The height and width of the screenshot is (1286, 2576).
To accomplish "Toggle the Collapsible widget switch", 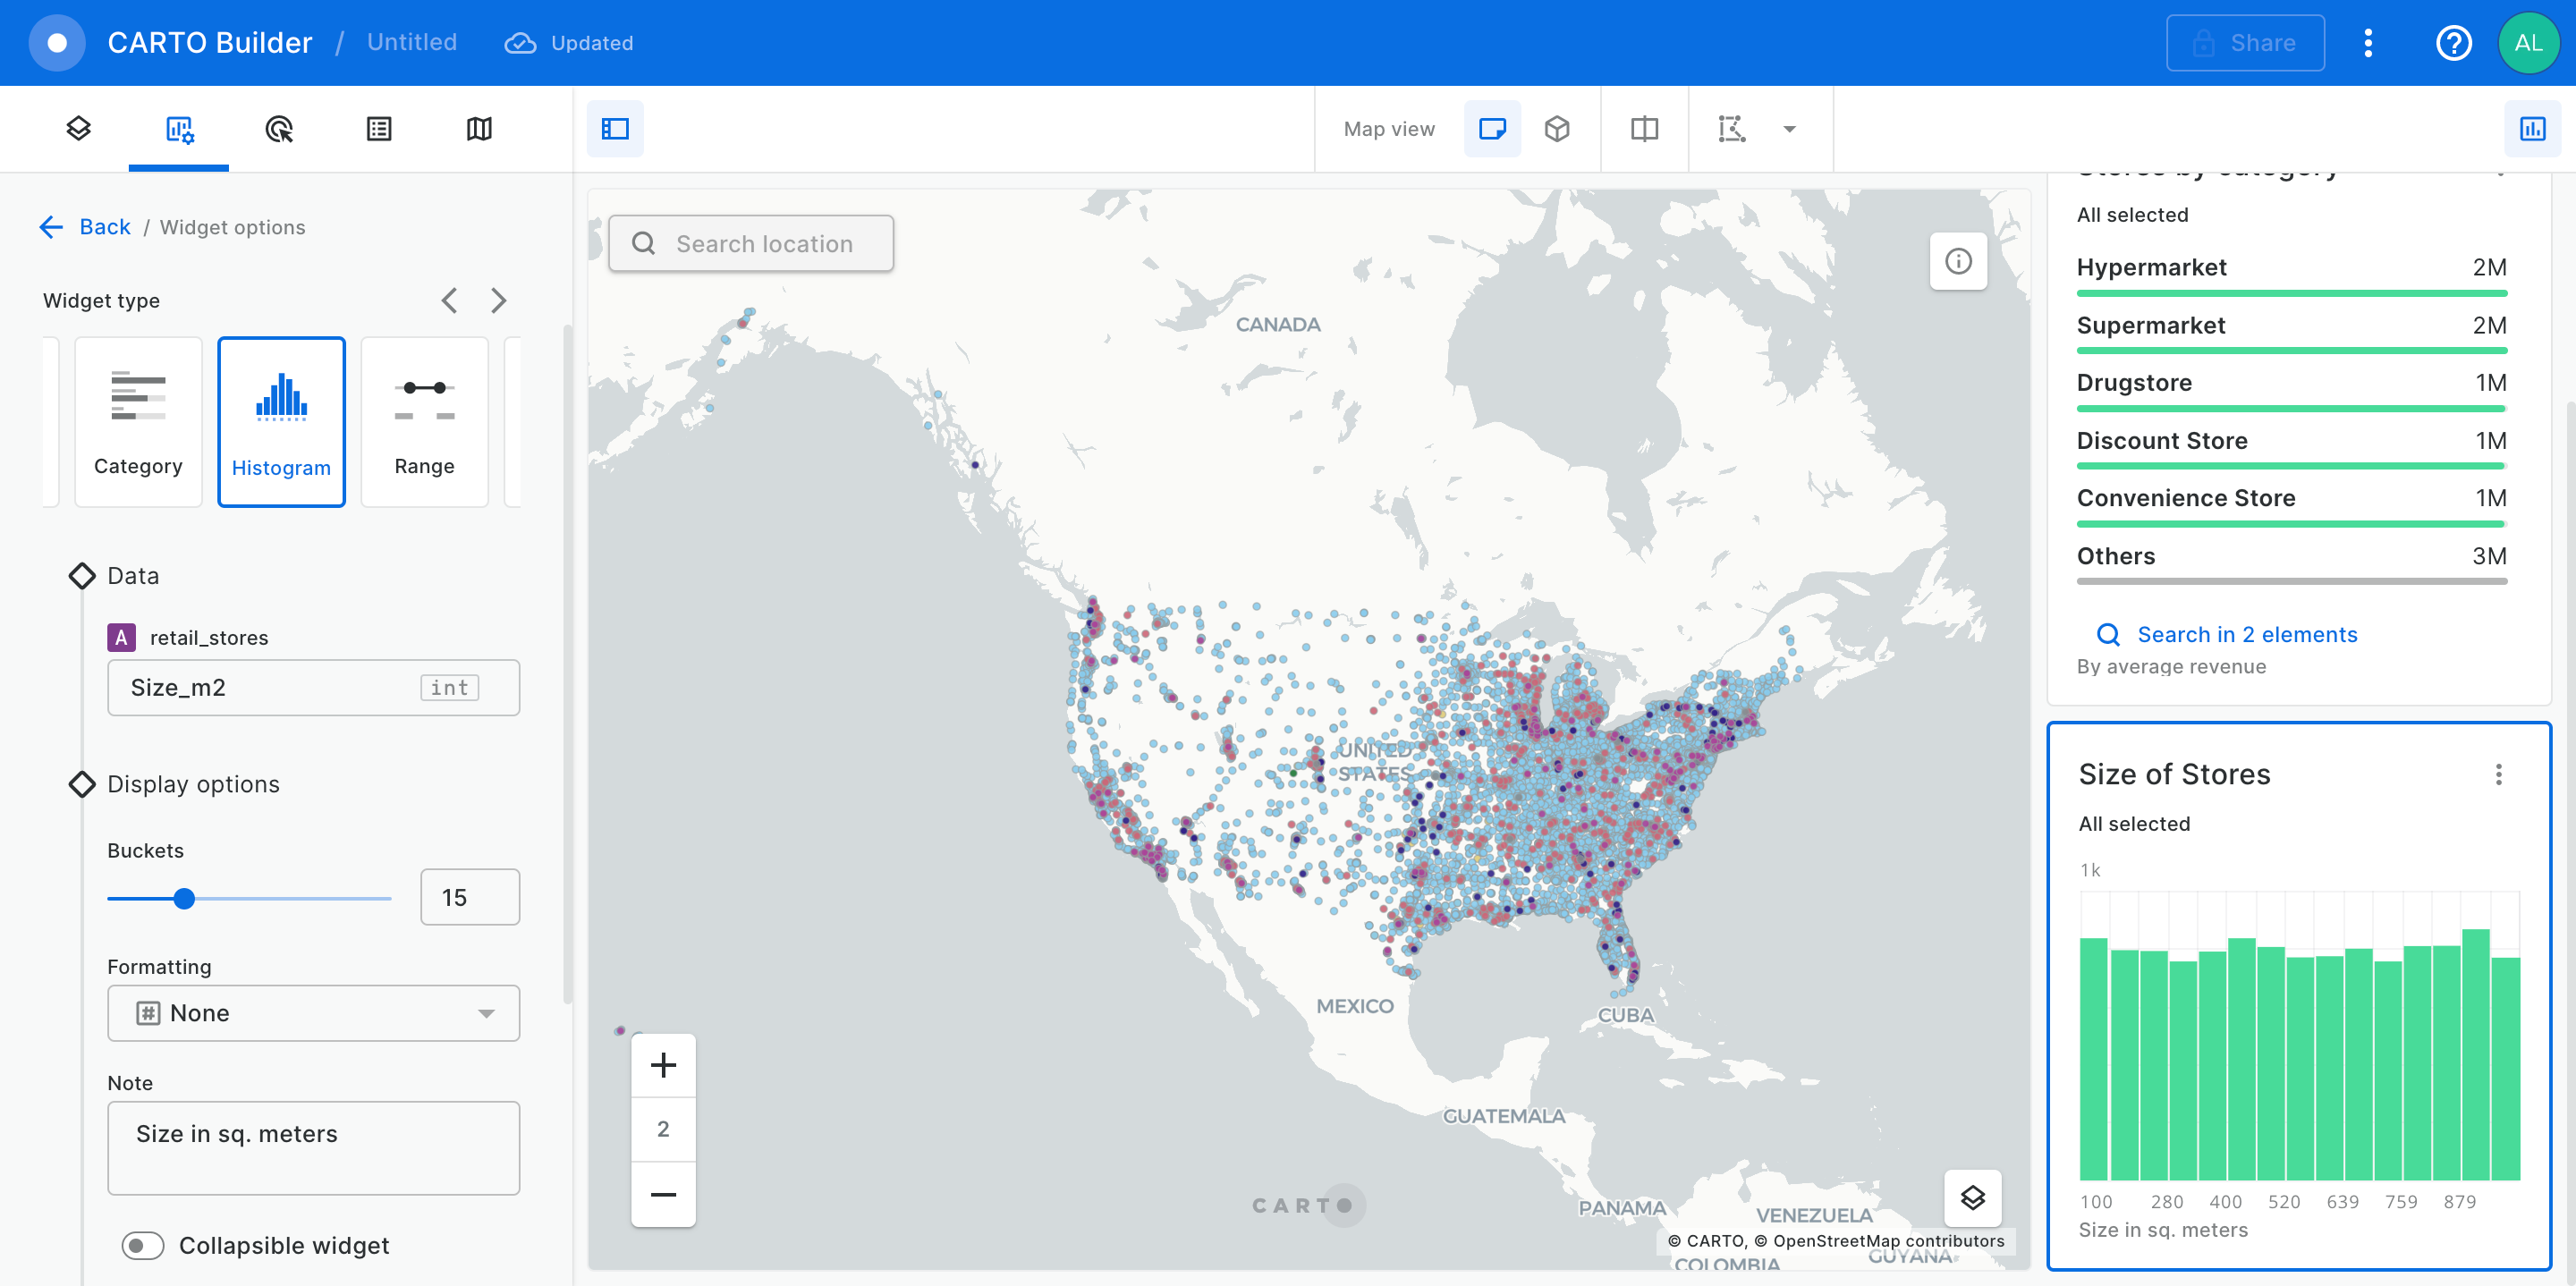I will point(143,1245).
